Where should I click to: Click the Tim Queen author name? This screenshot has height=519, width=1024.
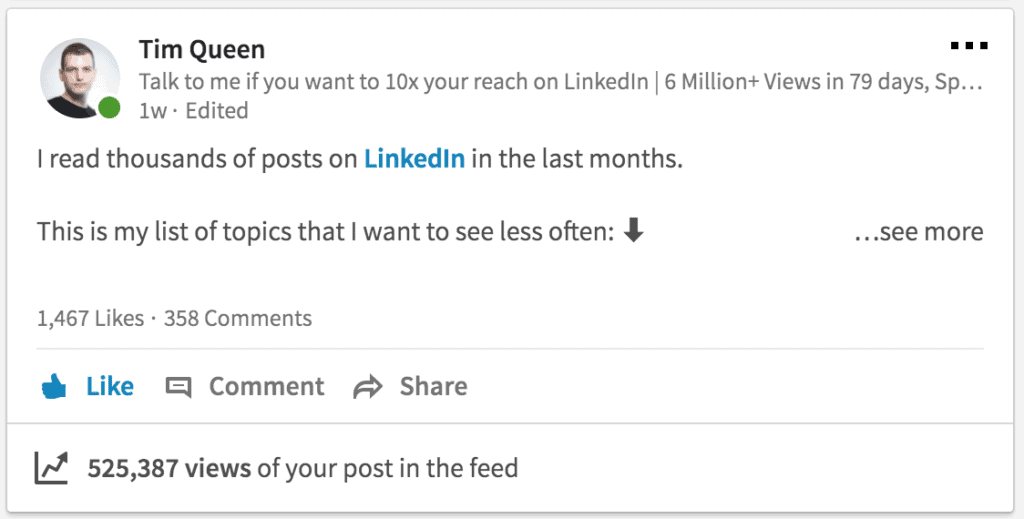(x=202, y=49)
